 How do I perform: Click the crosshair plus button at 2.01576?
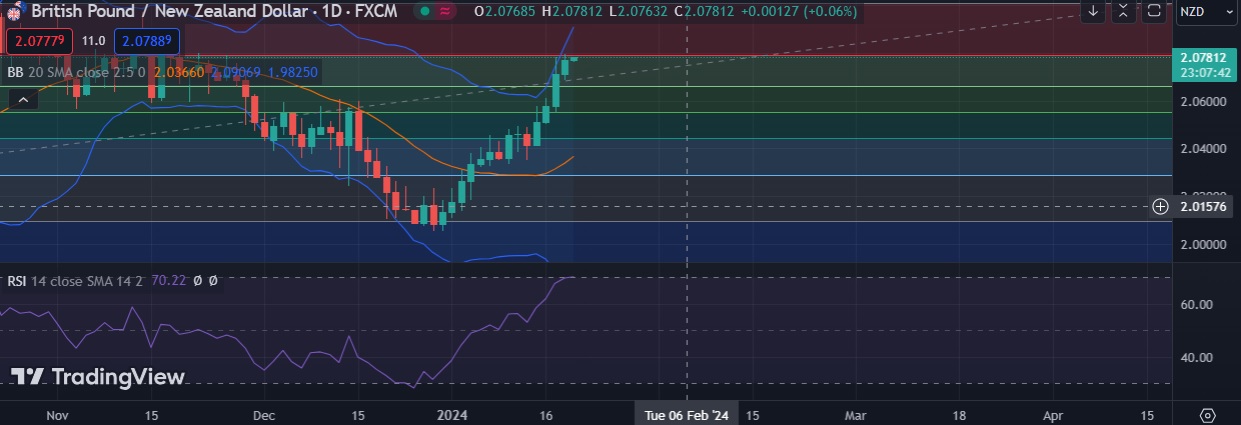(1161, 206)
